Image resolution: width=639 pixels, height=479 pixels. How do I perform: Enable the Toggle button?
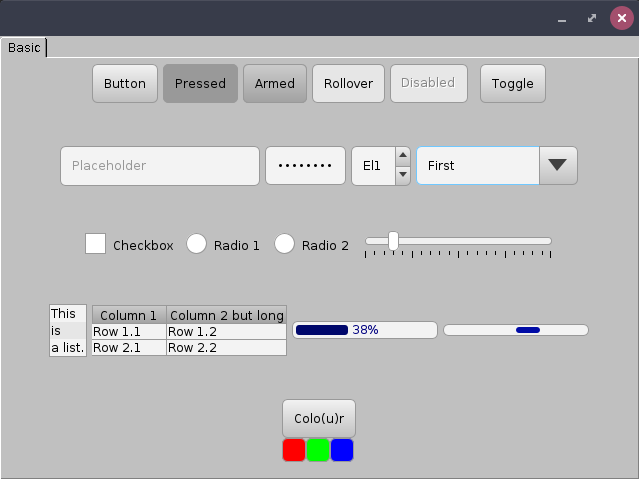(513, 84)
